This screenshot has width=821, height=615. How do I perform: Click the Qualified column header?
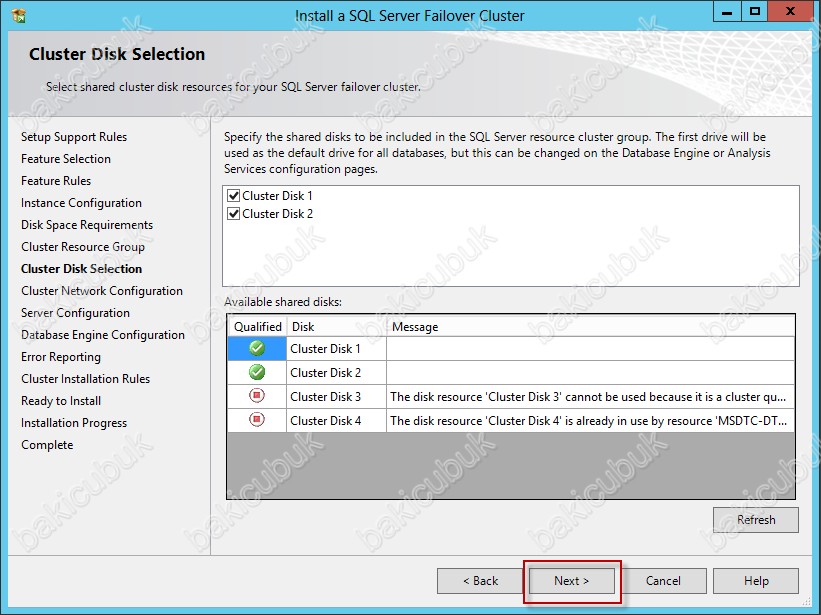coord(258,327)
